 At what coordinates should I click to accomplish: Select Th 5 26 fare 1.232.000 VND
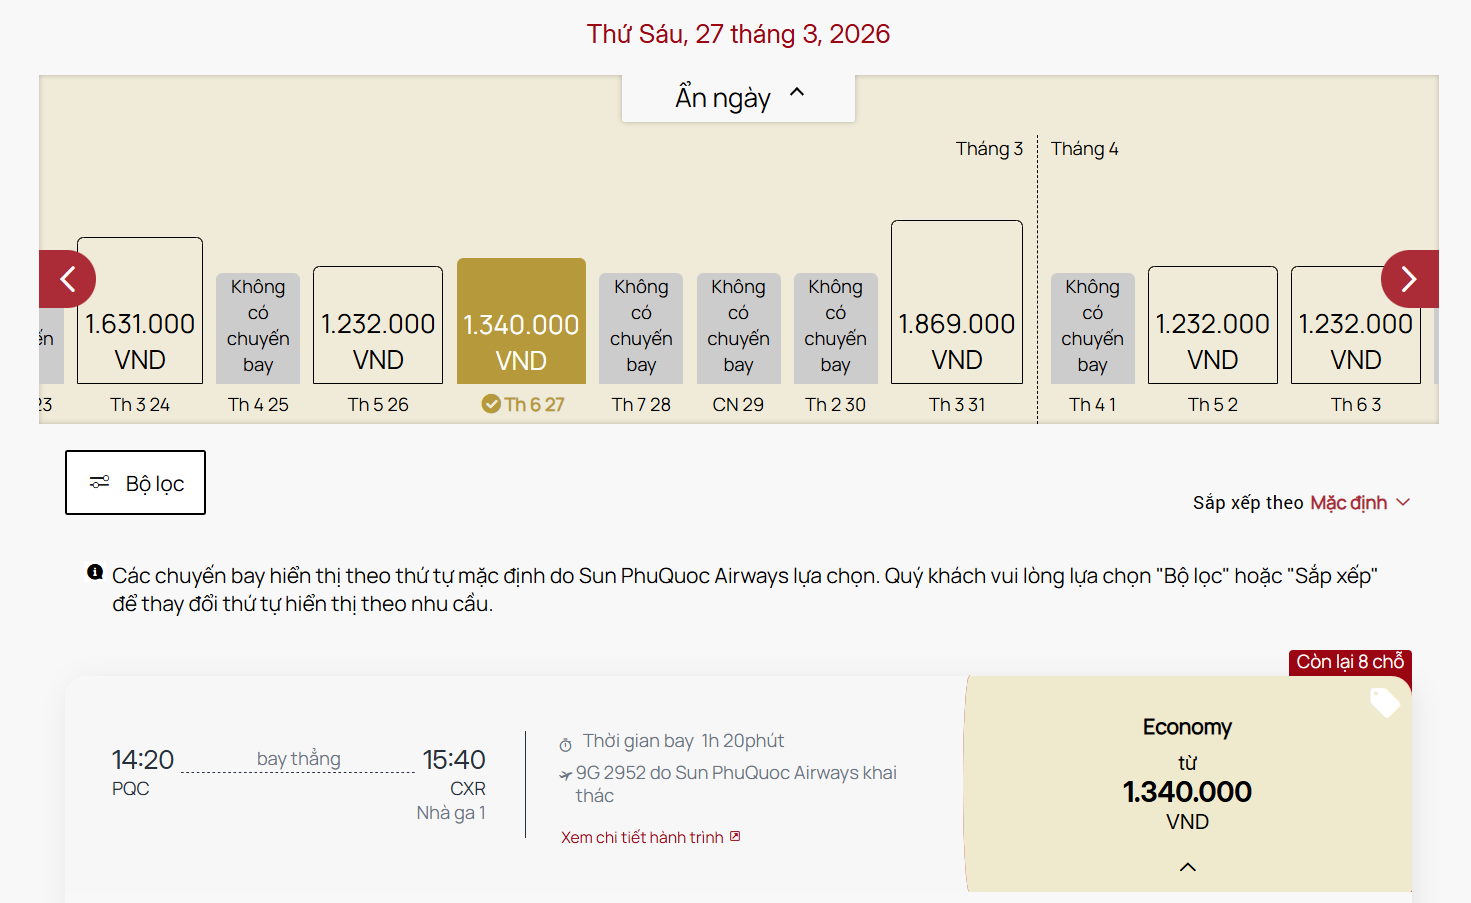coord(378,326)
